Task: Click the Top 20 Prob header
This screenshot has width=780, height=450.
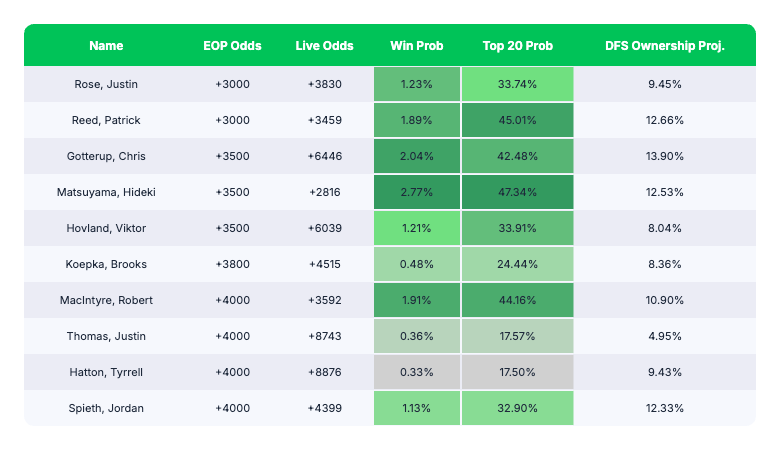Action: click(517, 46)
